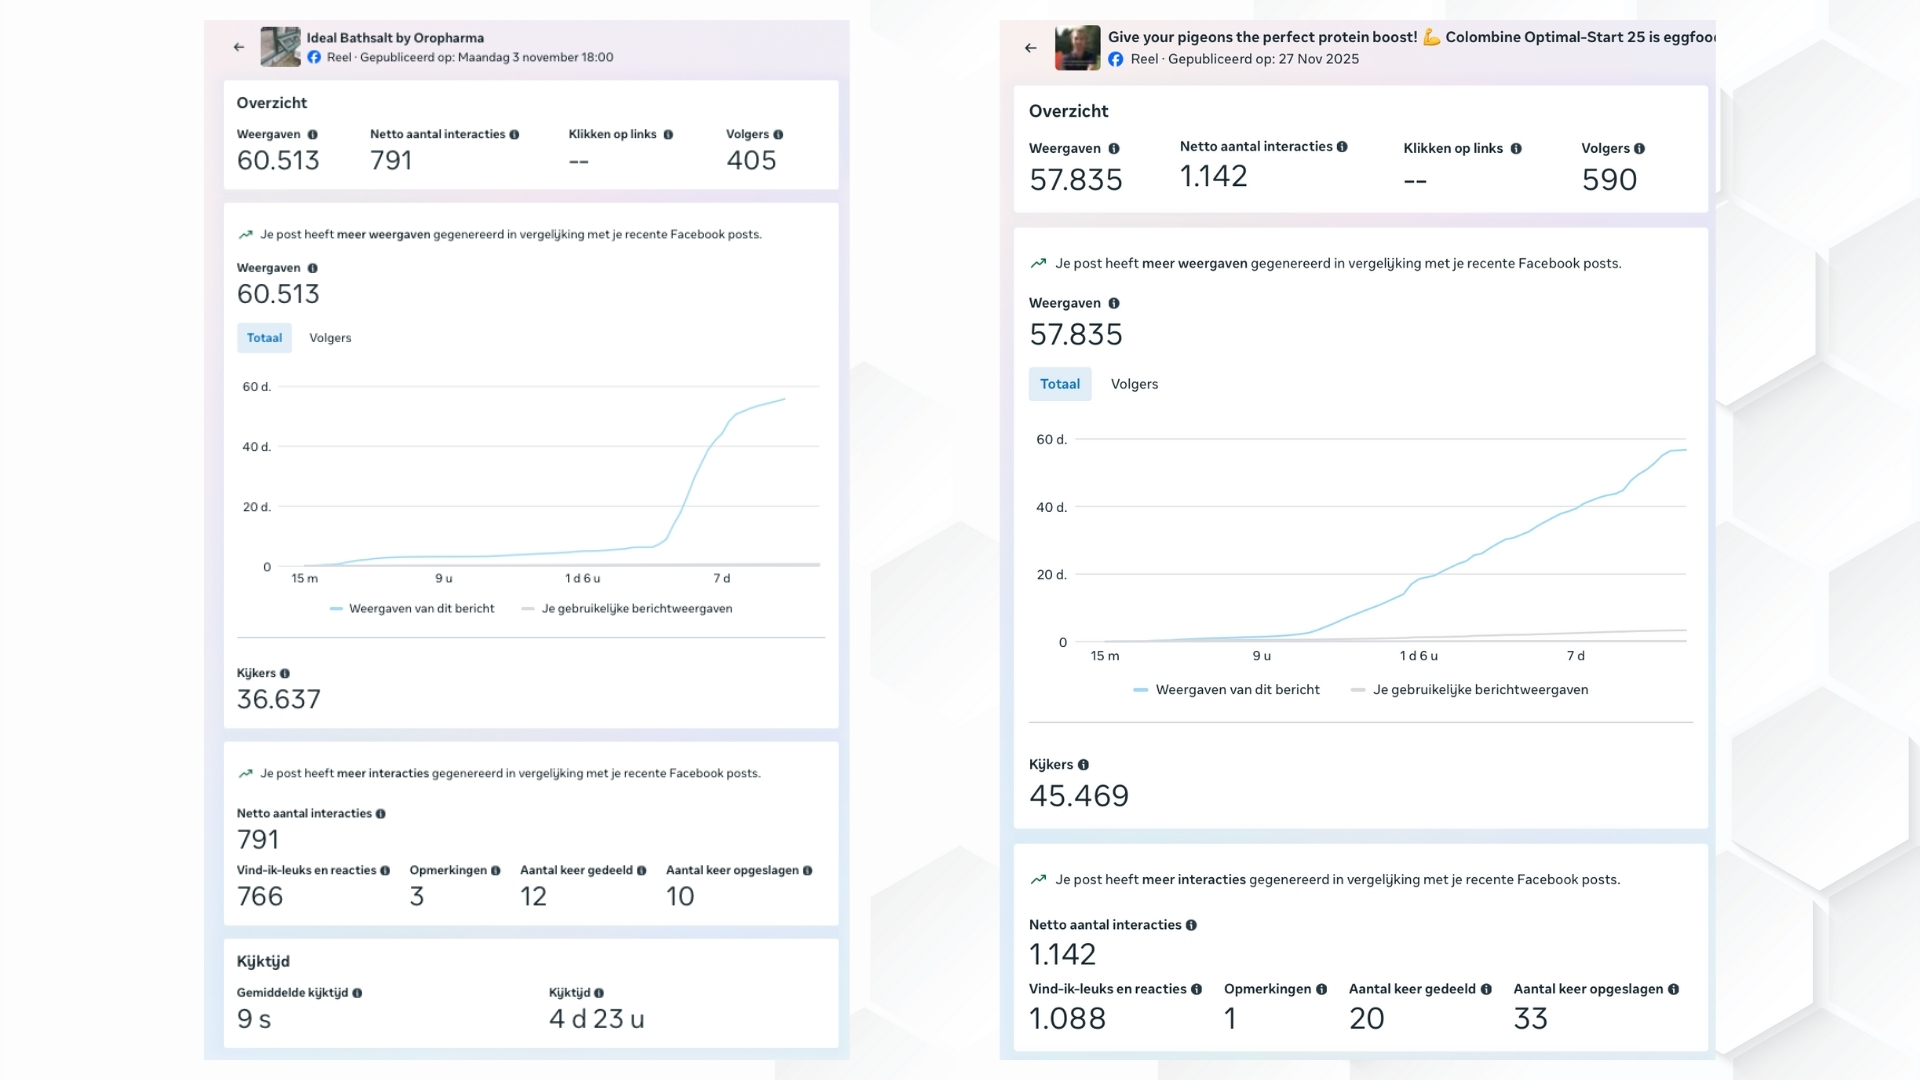Click info icon beside Klikken op links, left panel
Screen dimensions: 1920x1080
tap(668, 135)
